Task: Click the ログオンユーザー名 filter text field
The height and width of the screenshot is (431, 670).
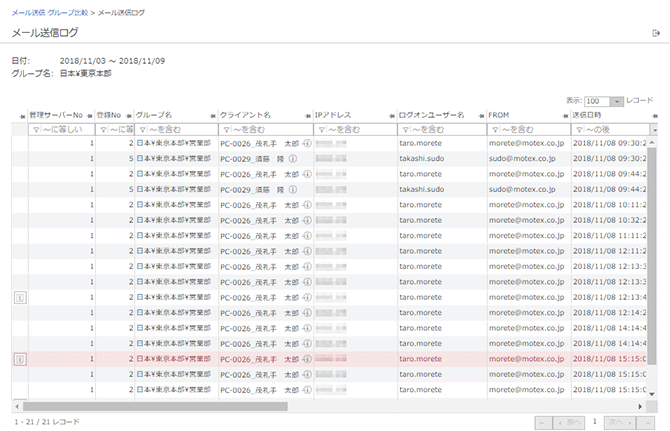Action: tap(446, 130)
